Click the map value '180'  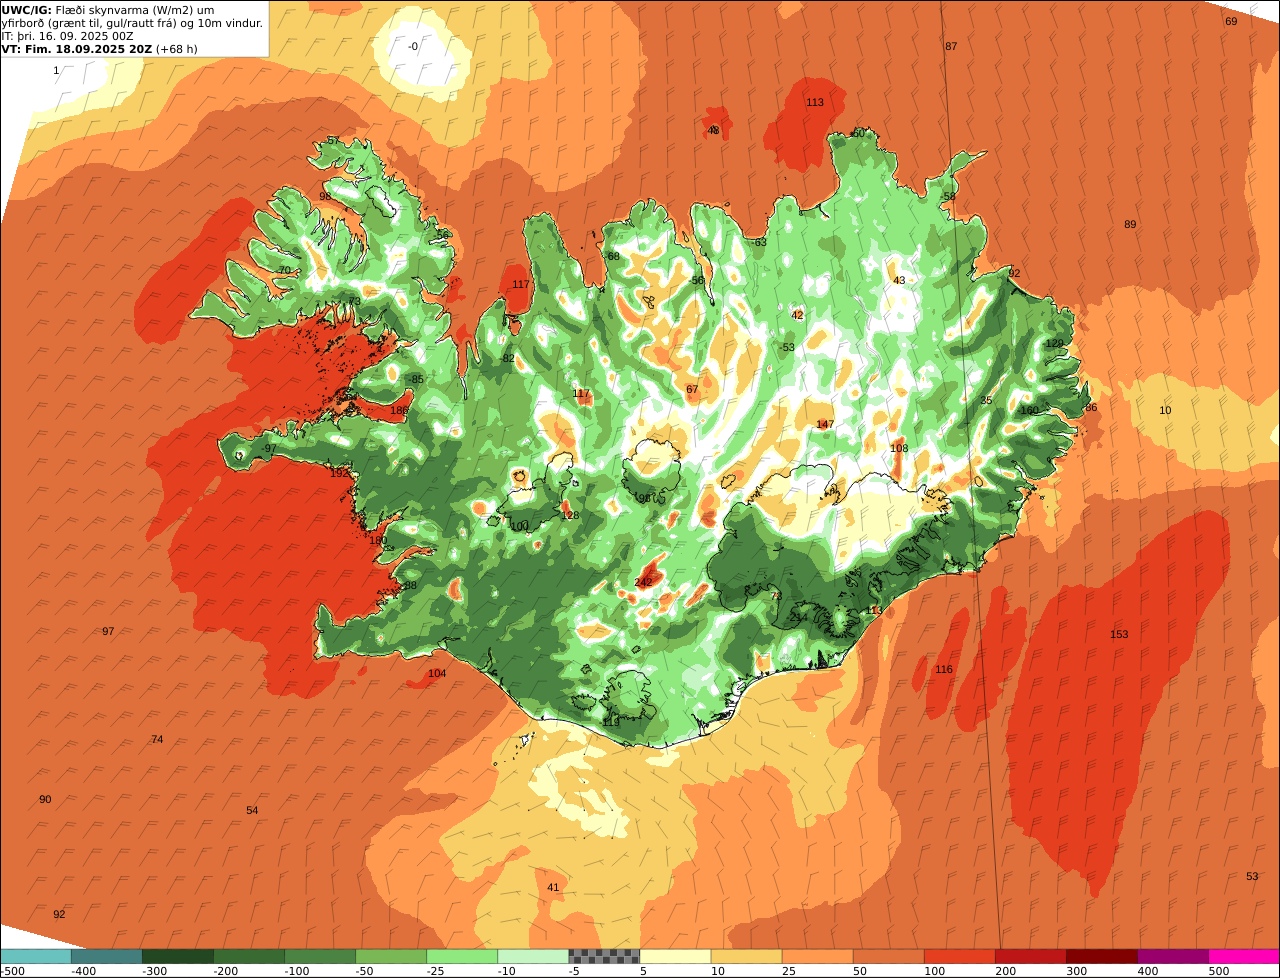pyautogui.click(x=378, y=540)
